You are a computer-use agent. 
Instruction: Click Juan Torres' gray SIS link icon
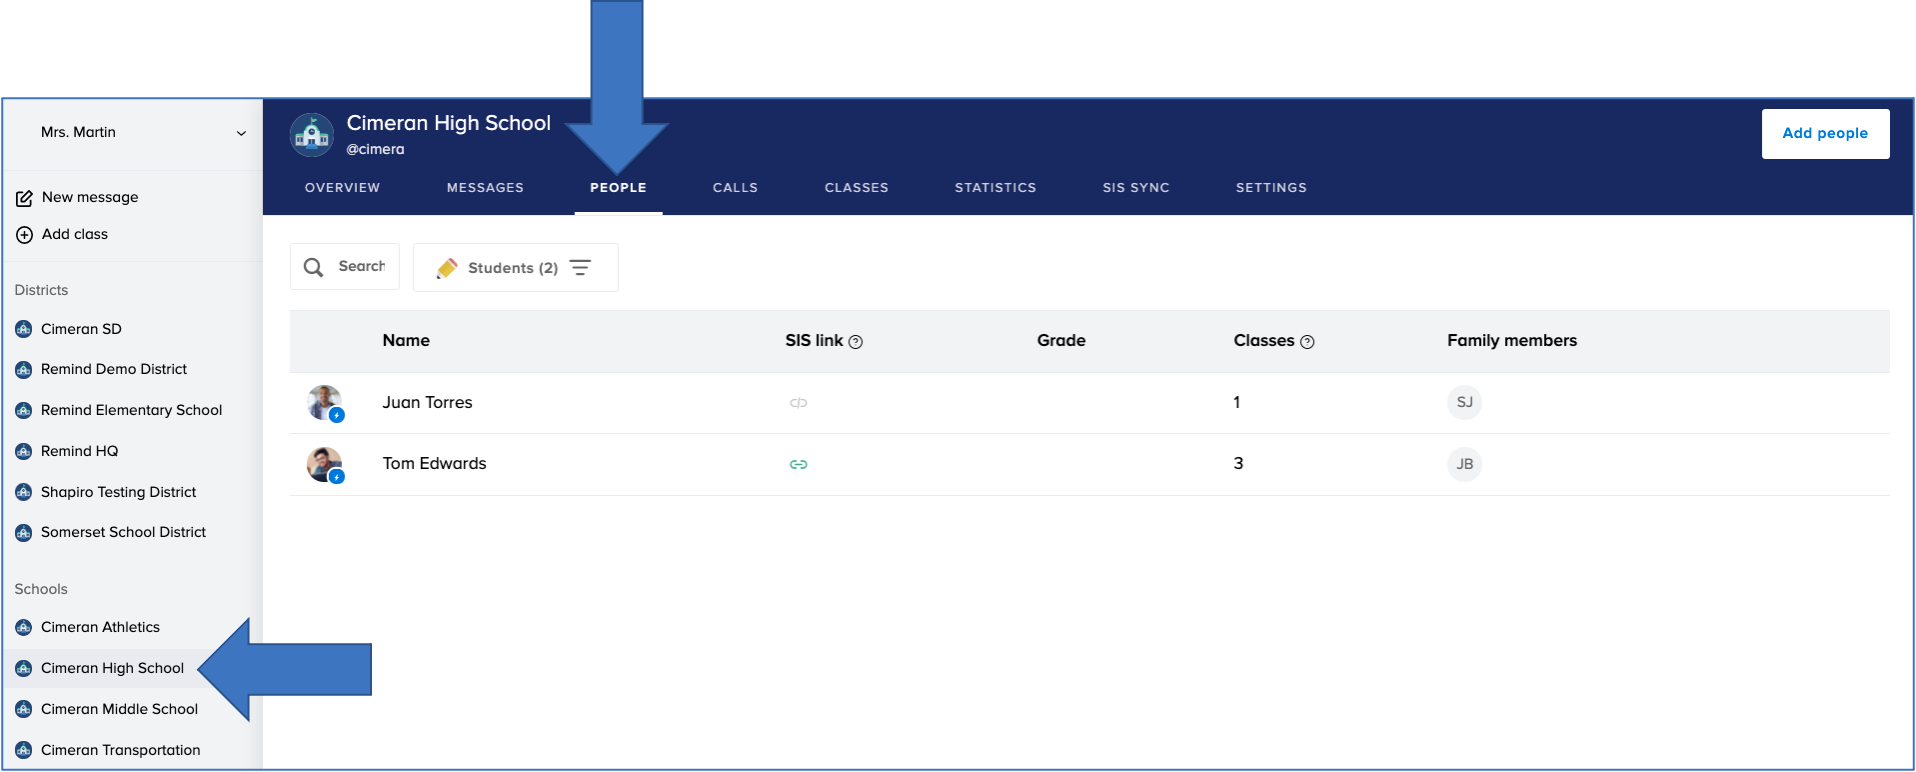798,403
